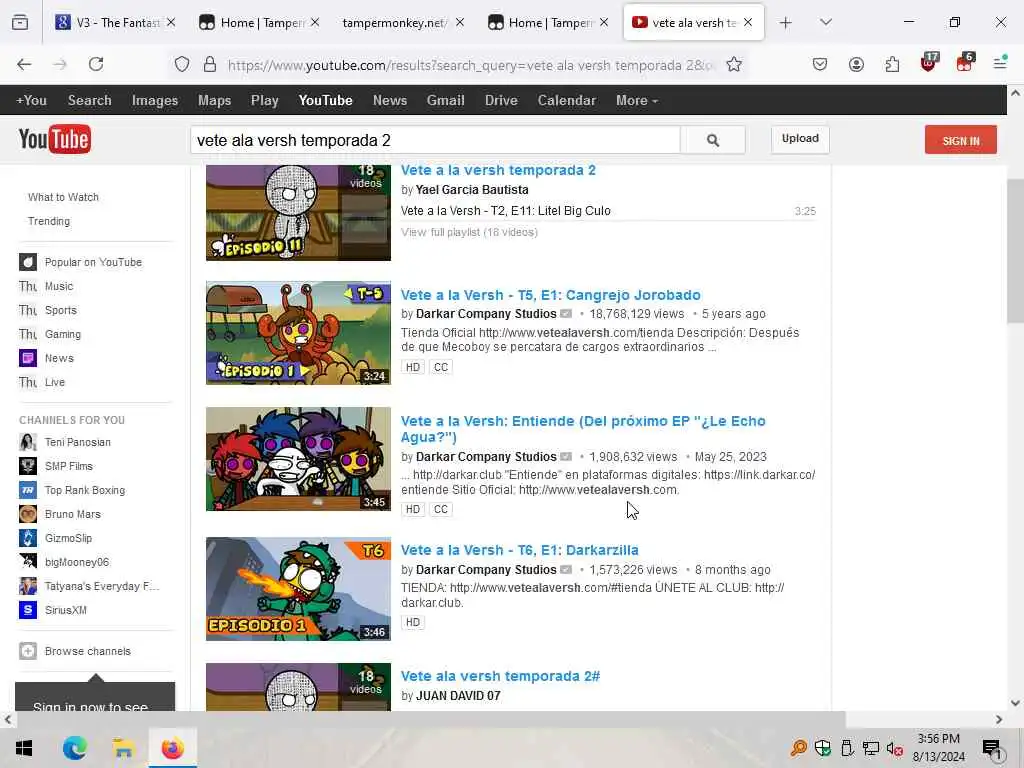Image resolution: width=1024 pixels, height=768 pixels.
Task: Click the SiriusXM channel avatar
Action: pos(27,610)
